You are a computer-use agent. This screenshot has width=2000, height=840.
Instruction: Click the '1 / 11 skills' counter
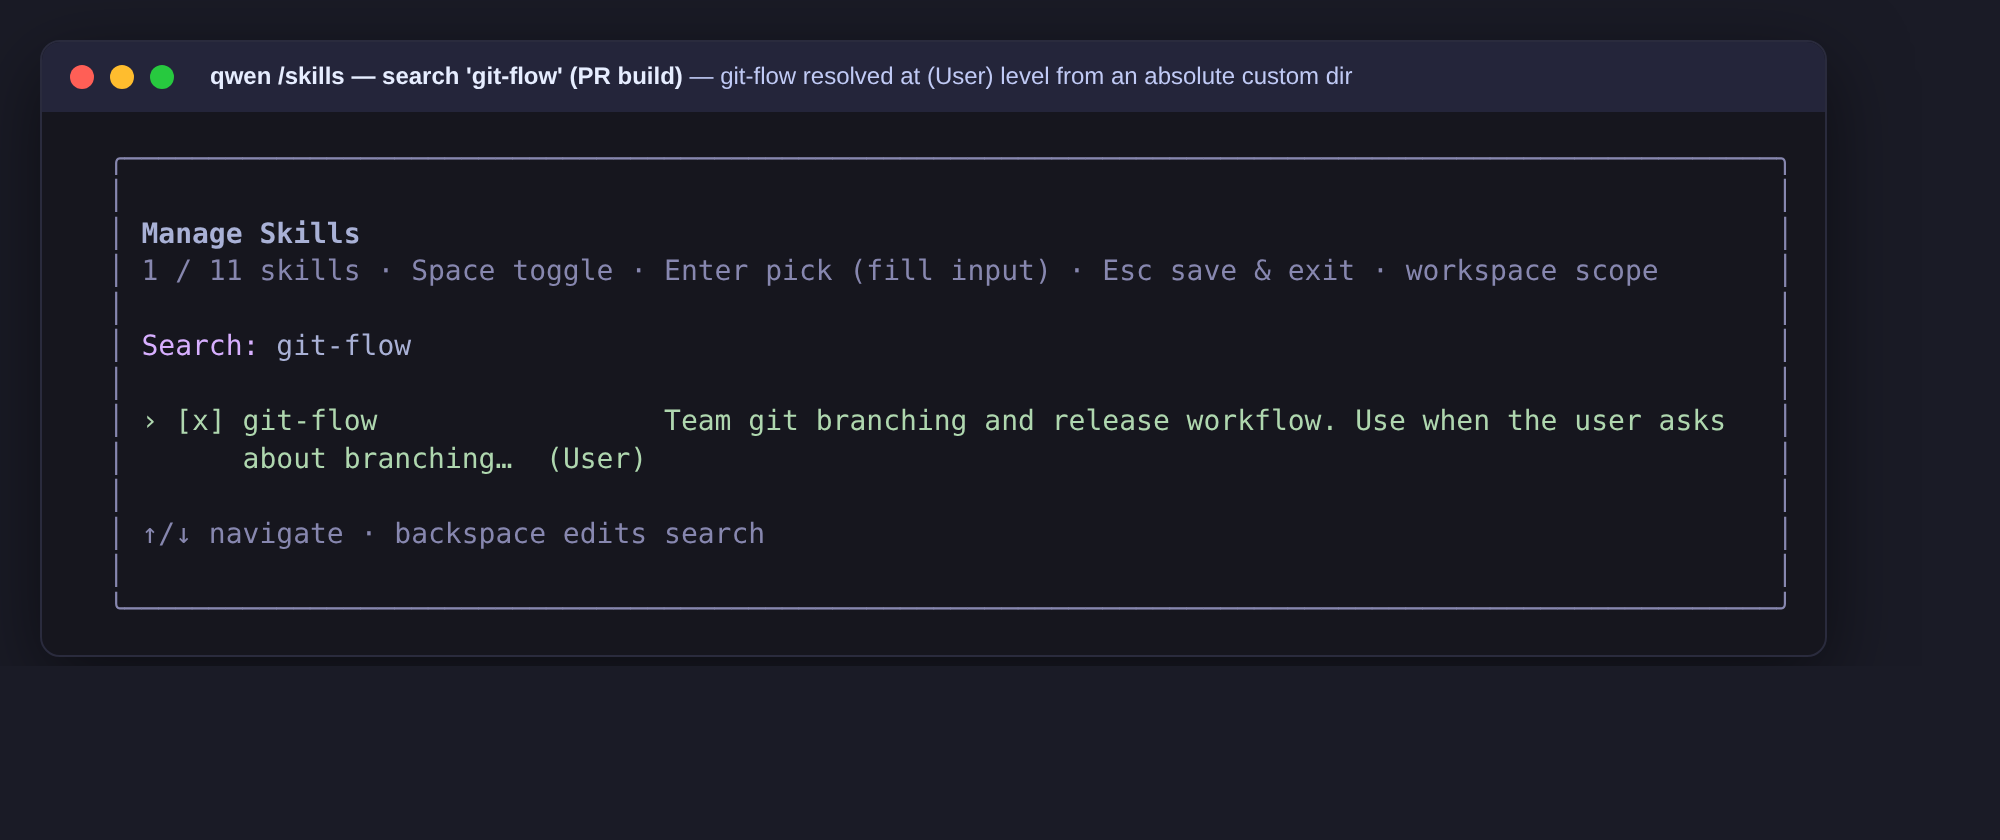pos(250,271)
